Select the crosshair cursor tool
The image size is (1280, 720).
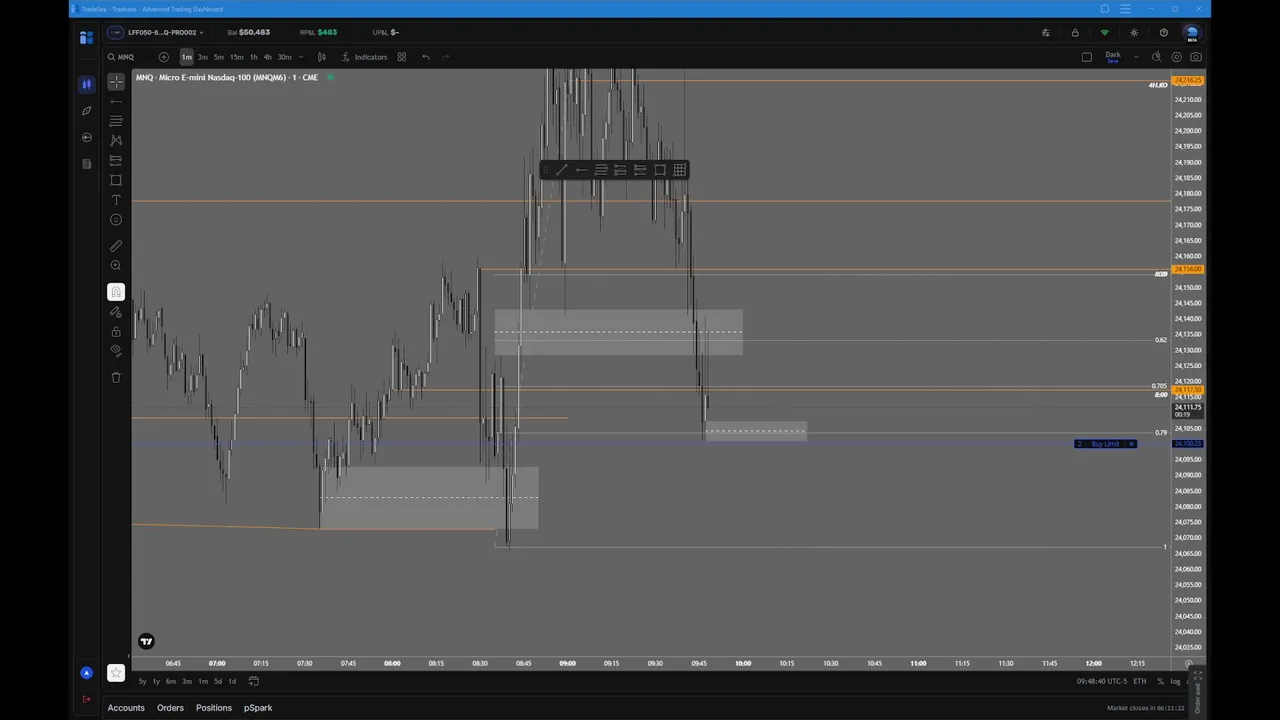(116, 82)
